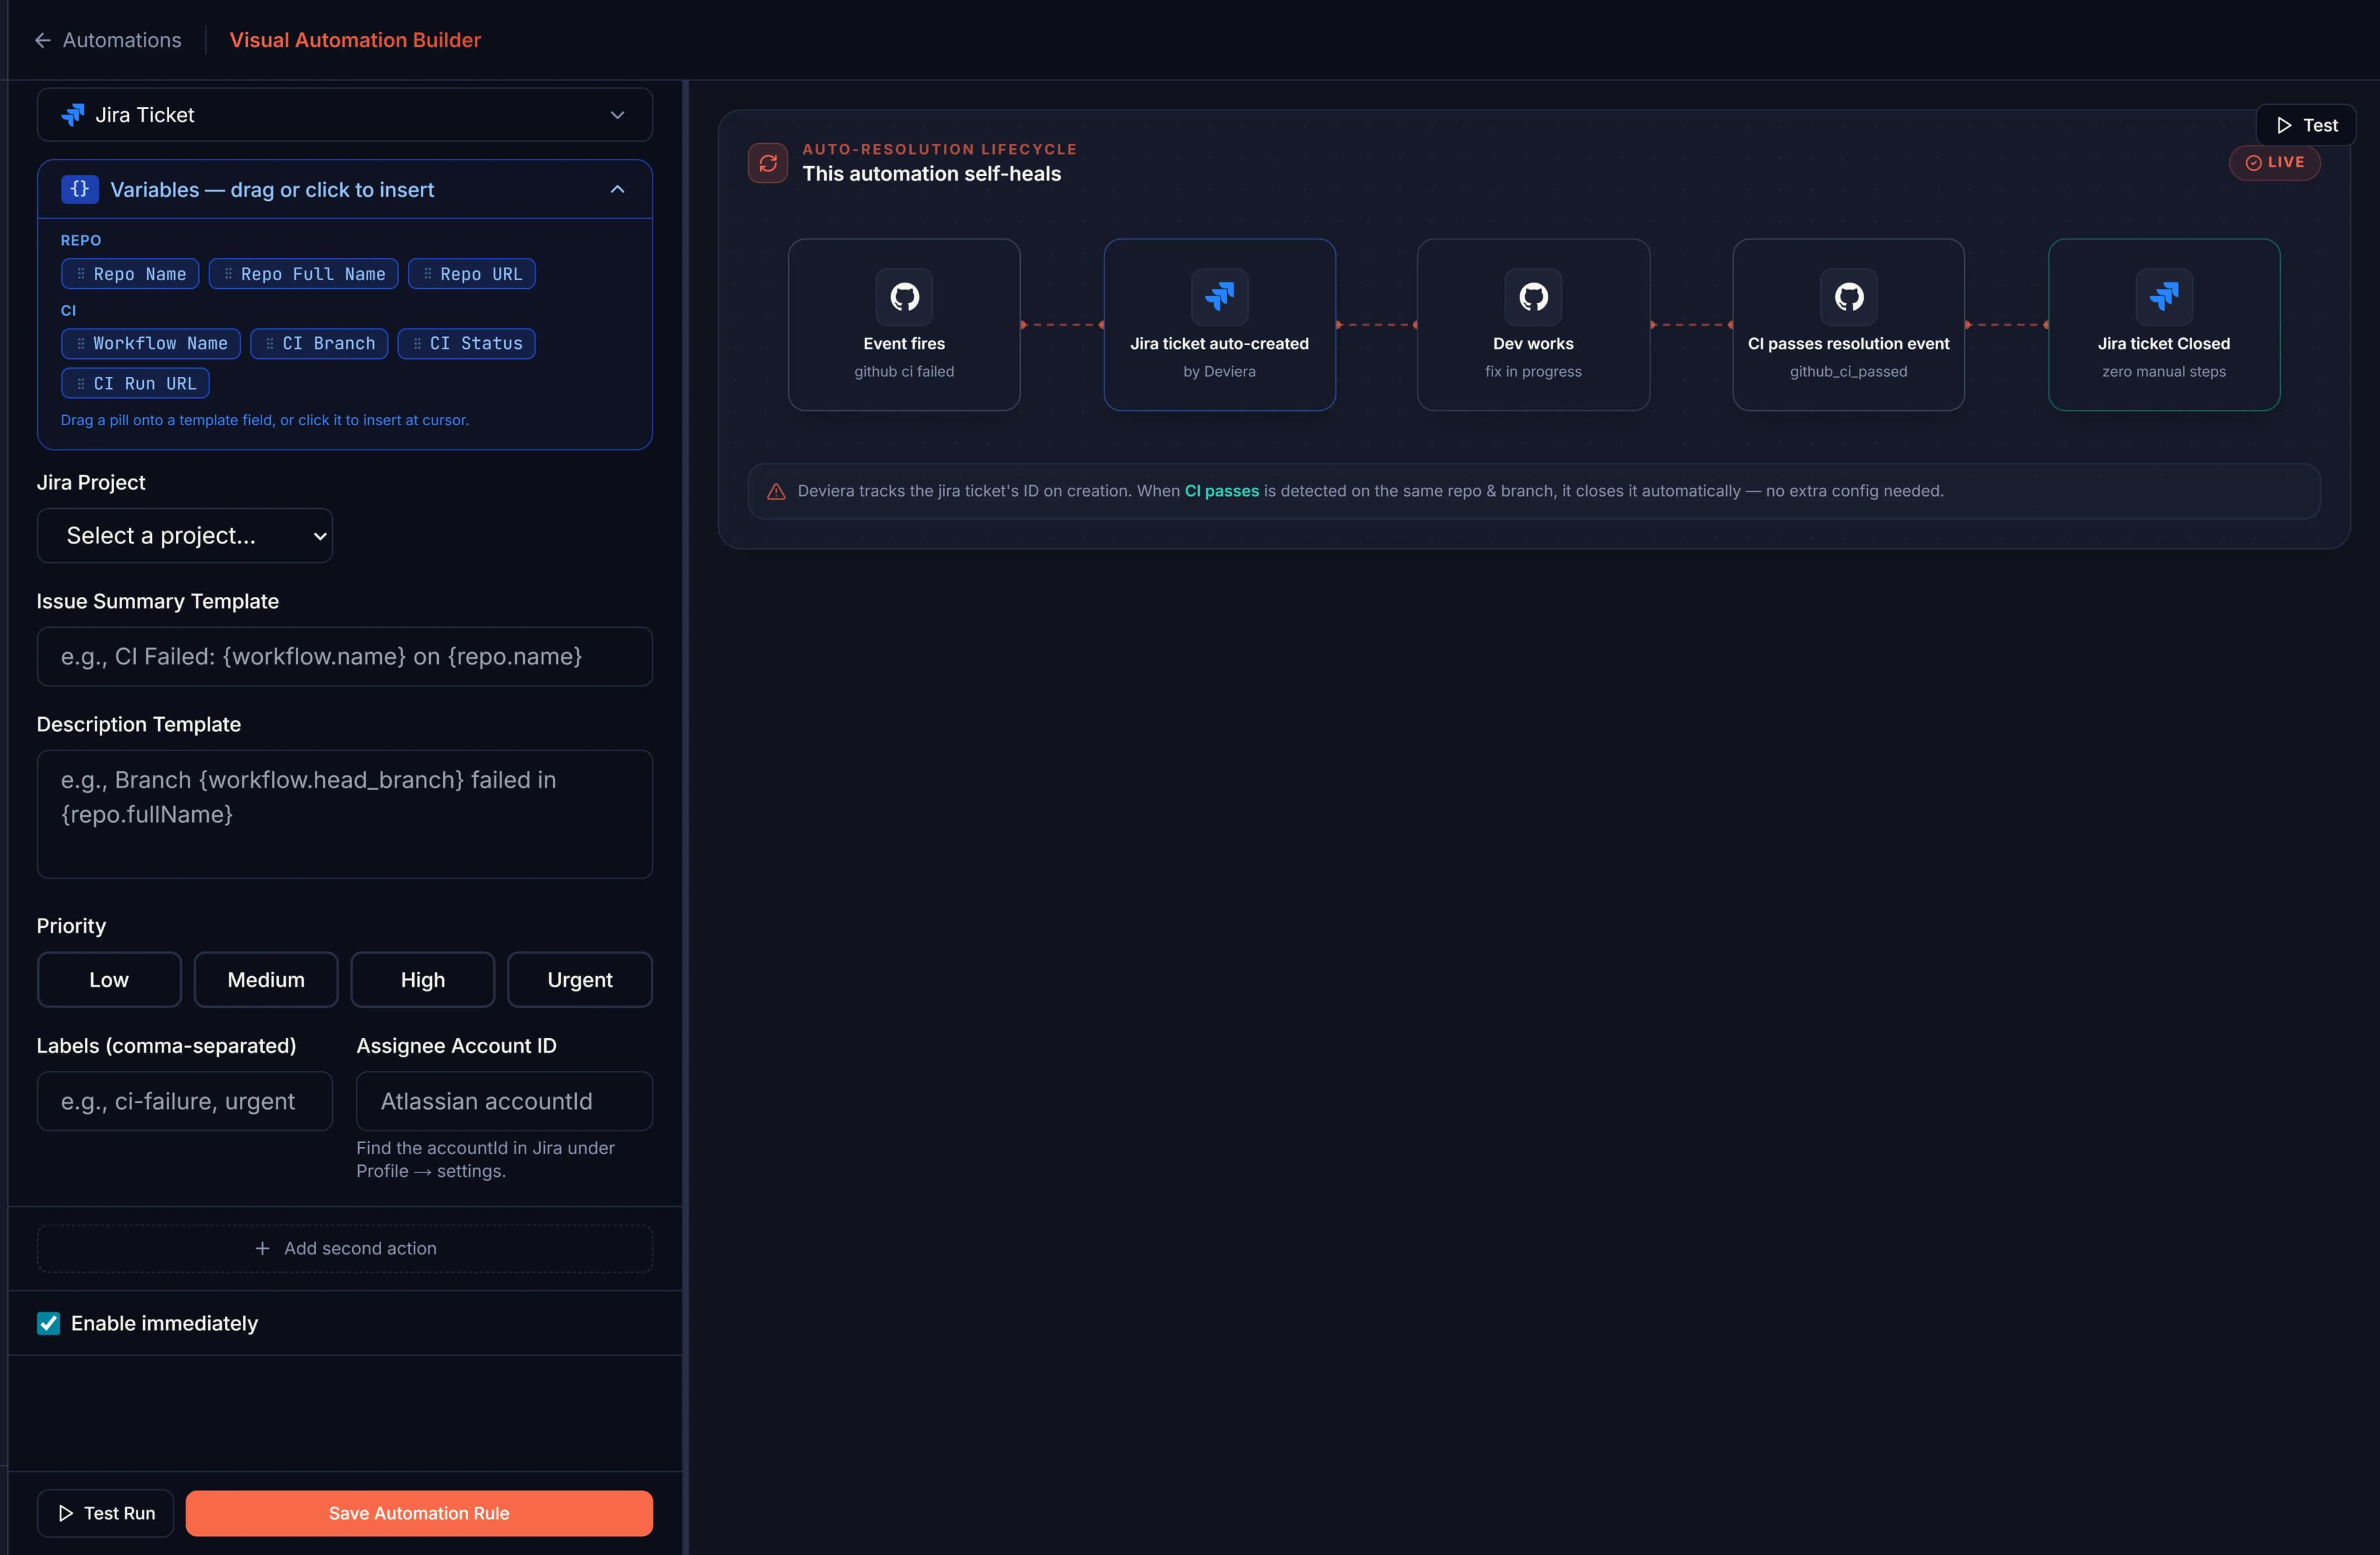Toggle the Enable immediately checkbox
Viewport: 2380px width, 1555px height.
[x=48, y=1323]
